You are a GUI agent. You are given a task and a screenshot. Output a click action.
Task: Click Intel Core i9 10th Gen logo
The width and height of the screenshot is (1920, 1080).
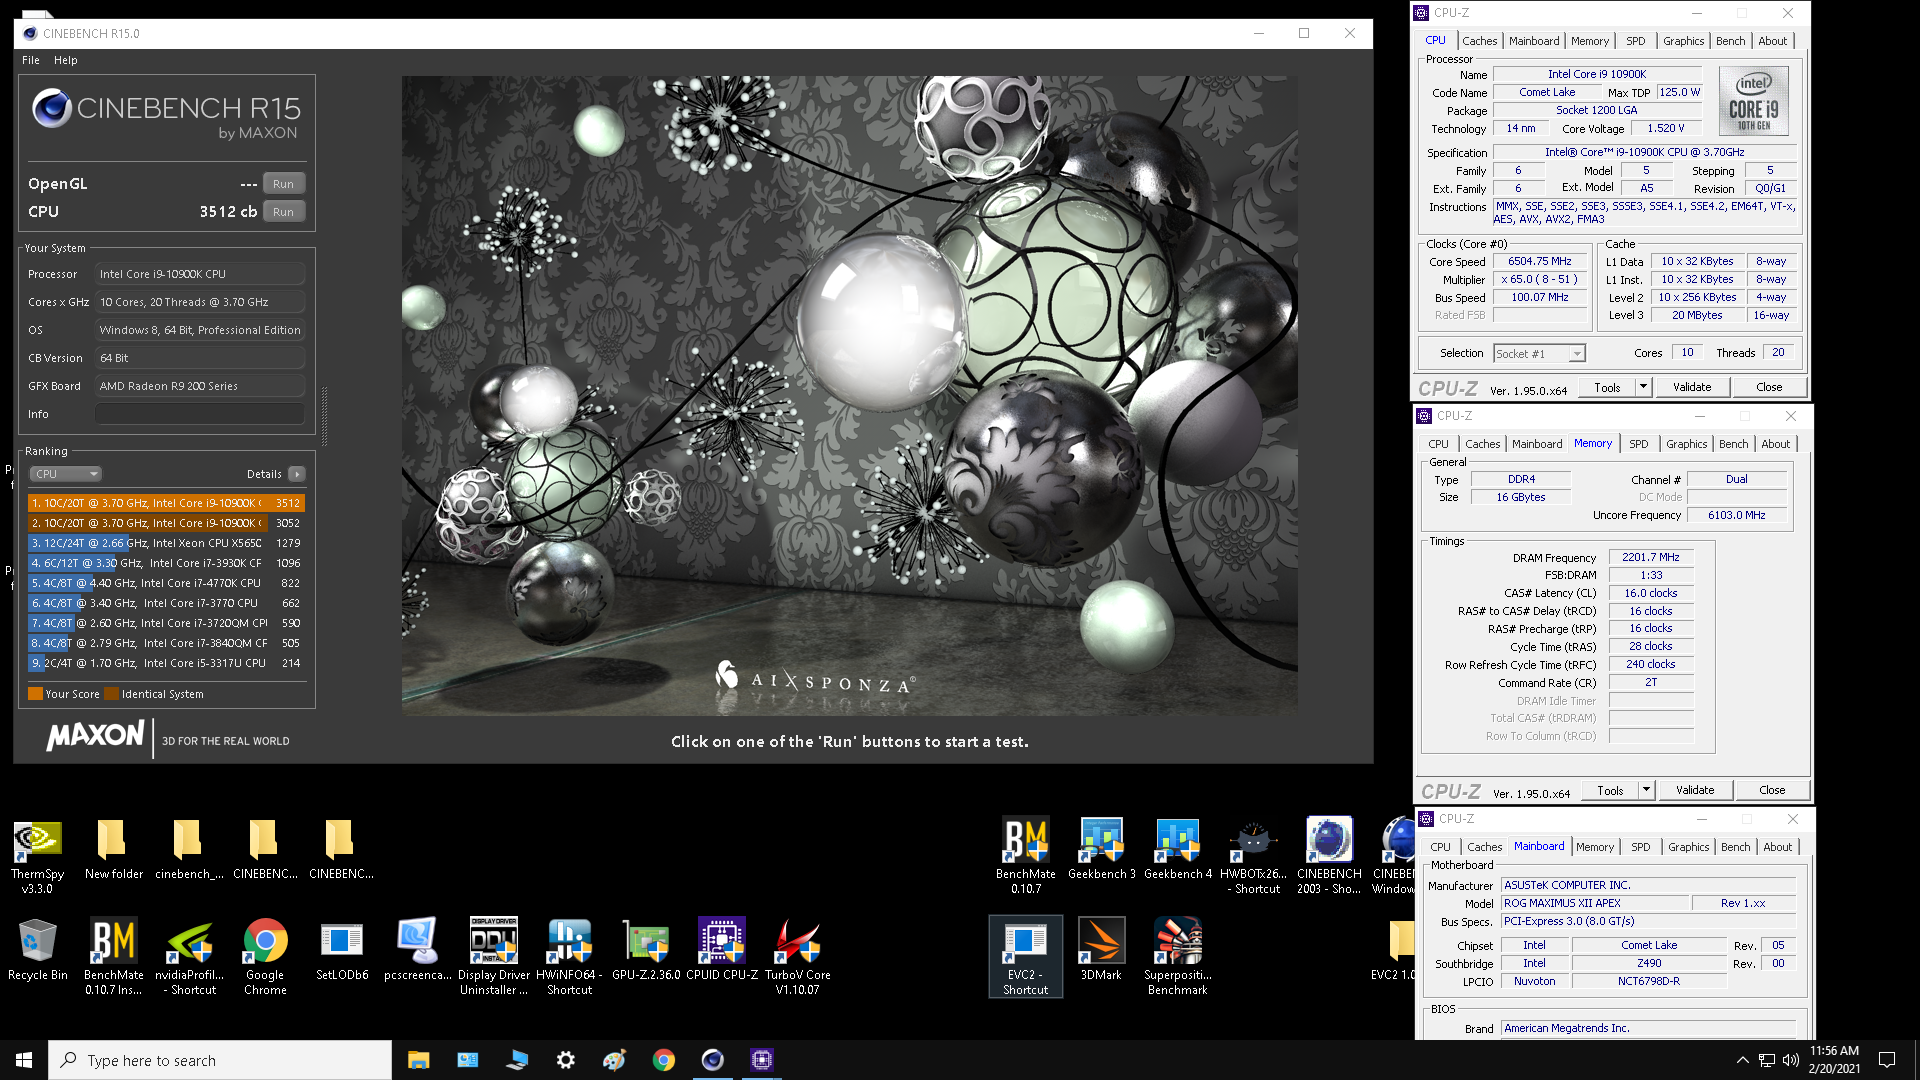click(1753, 101)
